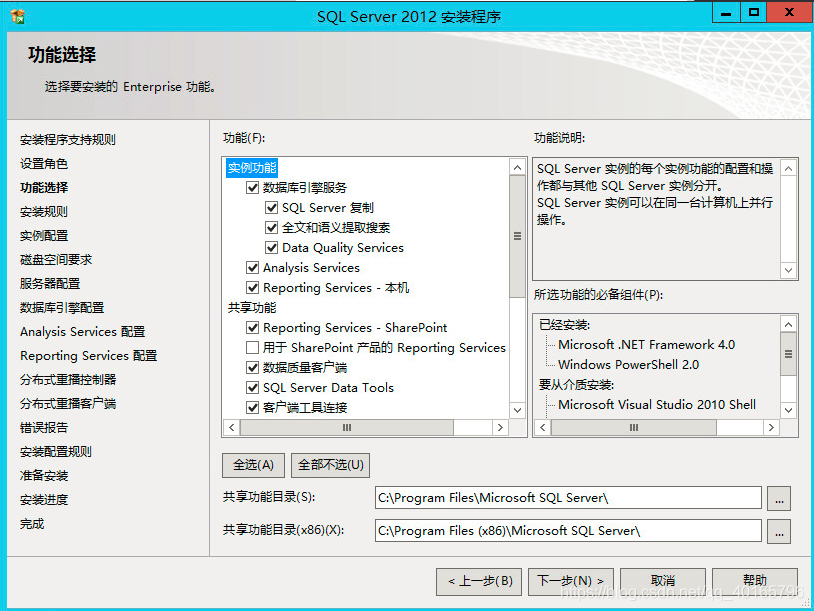
Task: Uncheck Reporting Services - SharePoint checkbox
Action: tap(252, 328)
